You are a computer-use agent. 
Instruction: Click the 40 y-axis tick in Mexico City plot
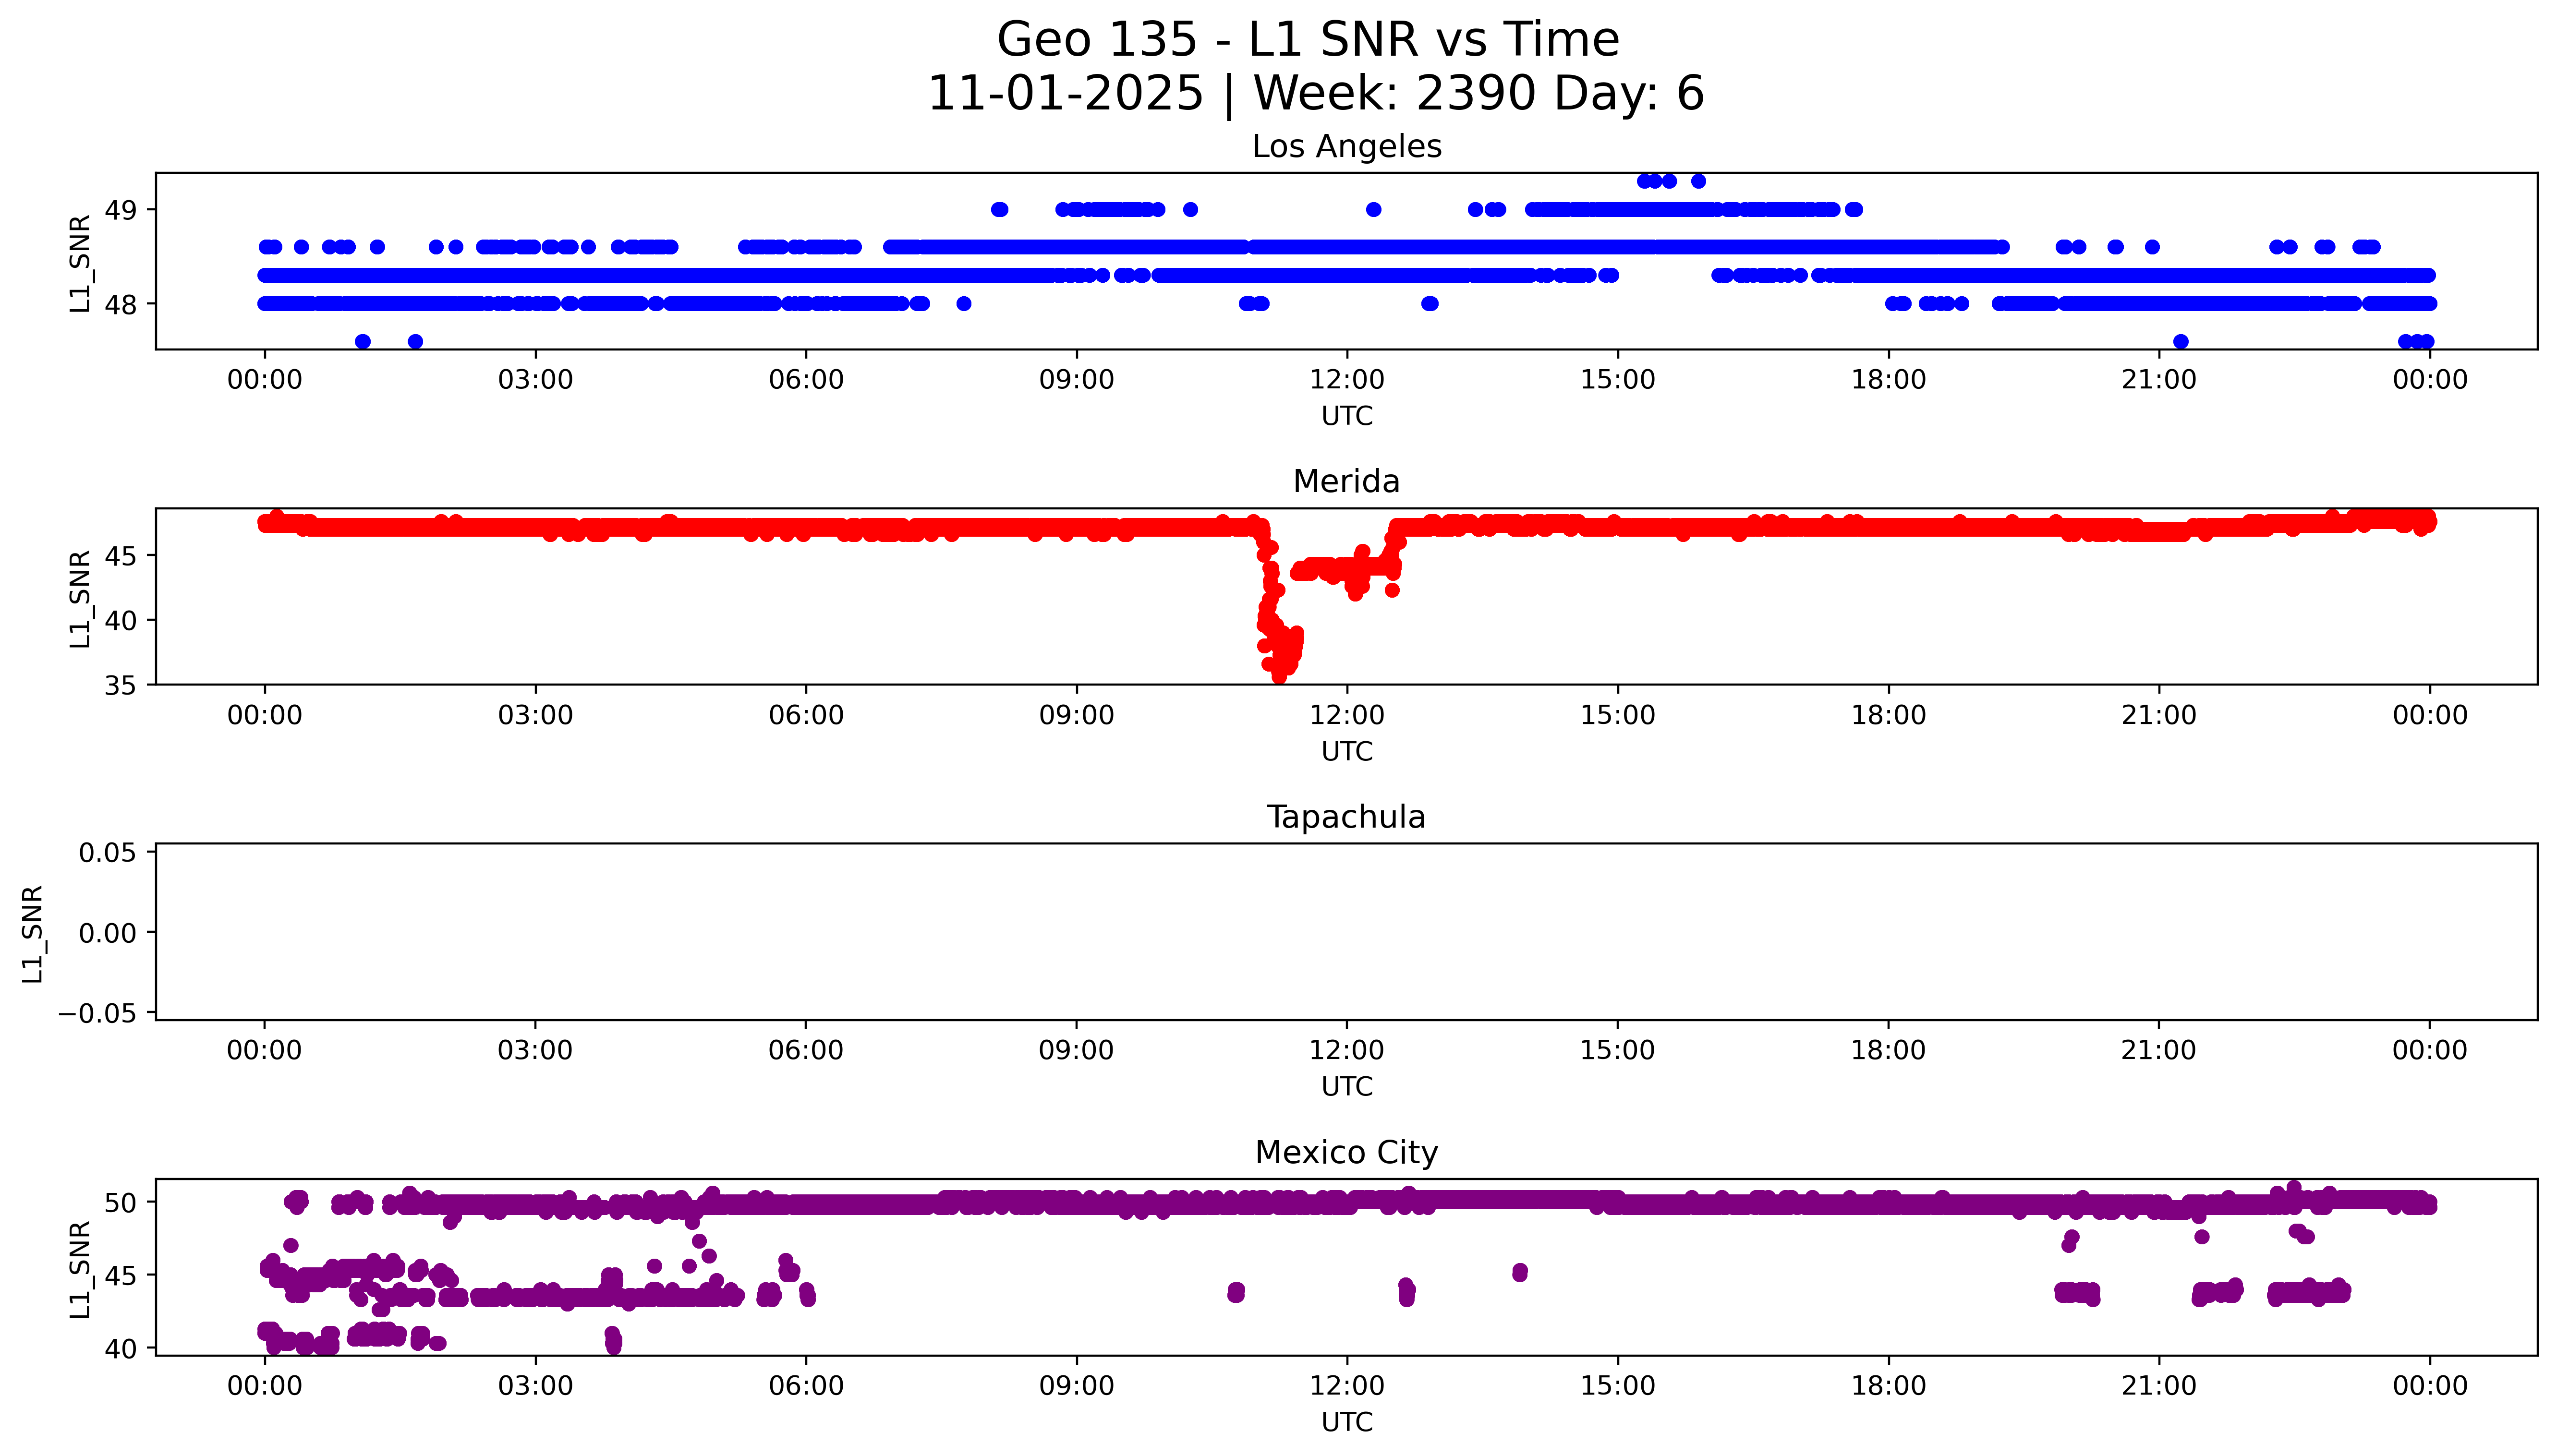121,1349
